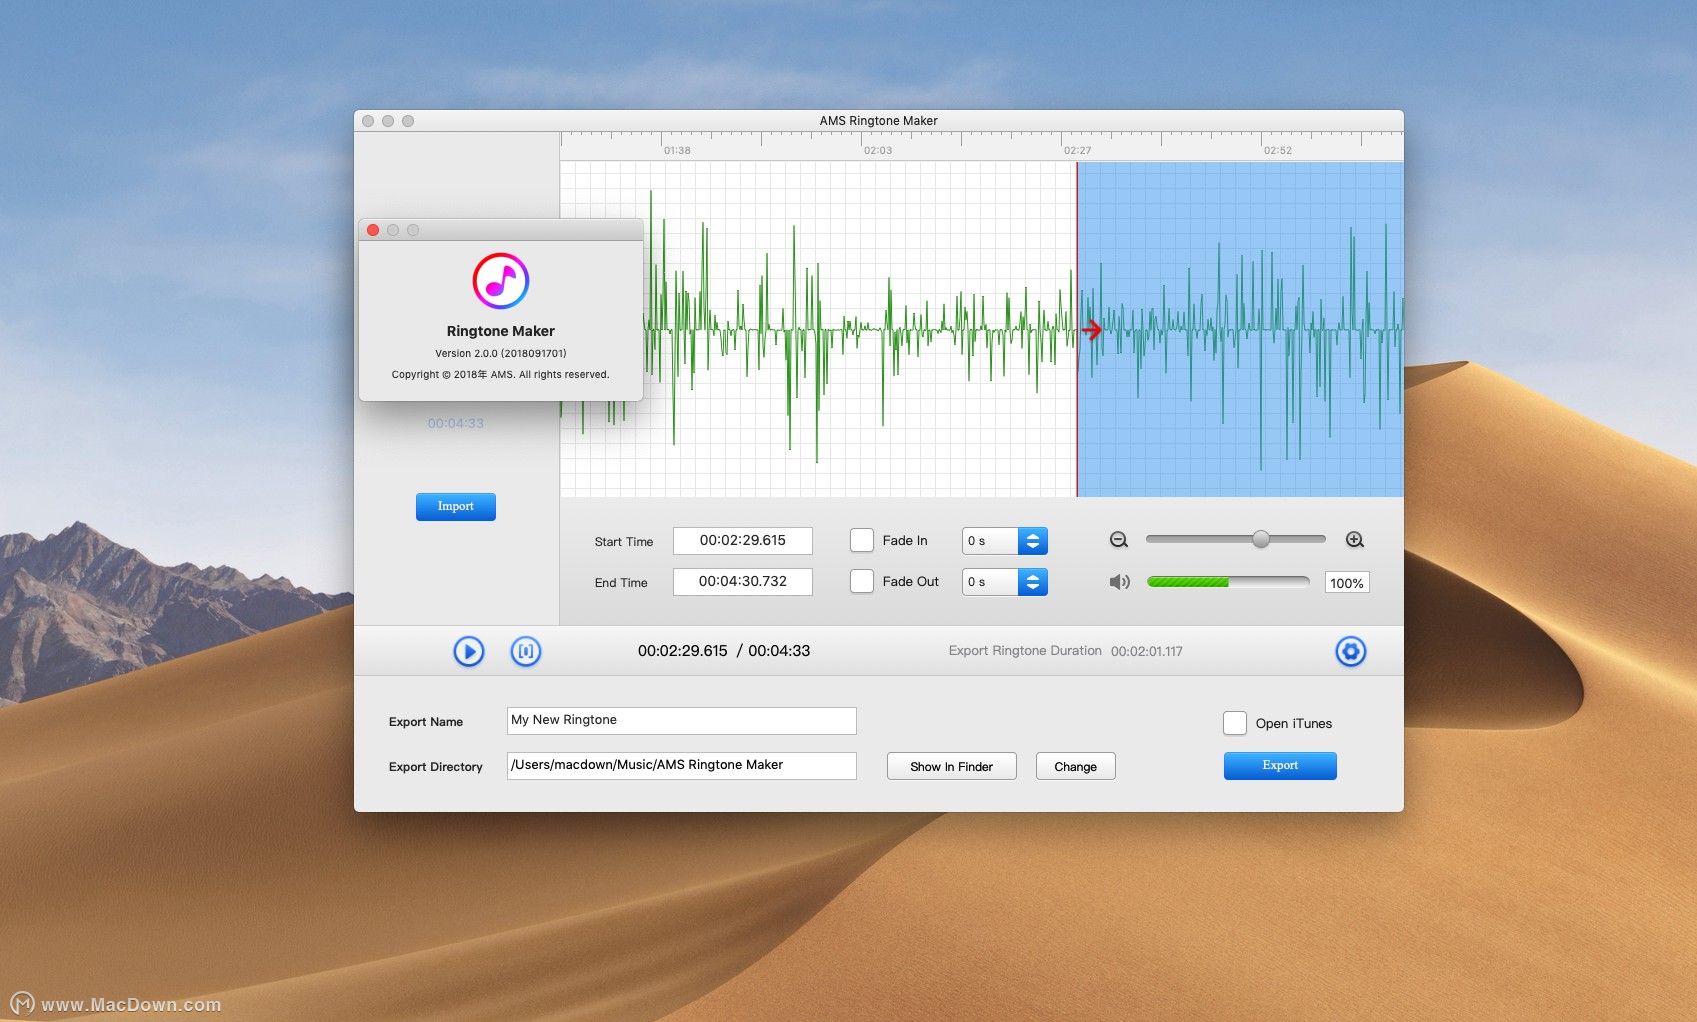
Task: Click the Start Time field
Action: pyautogui.click(x=743, y=541)
